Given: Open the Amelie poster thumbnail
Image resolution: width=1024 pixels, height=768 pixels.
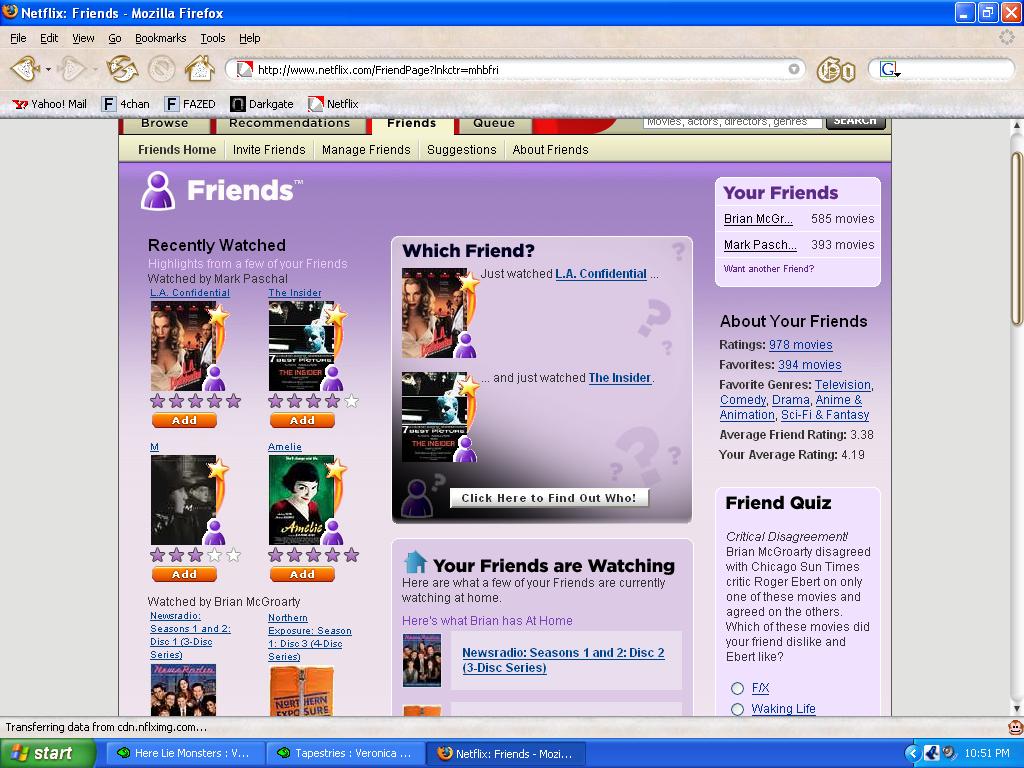Looking at the screenshot, I should point(302,500).
